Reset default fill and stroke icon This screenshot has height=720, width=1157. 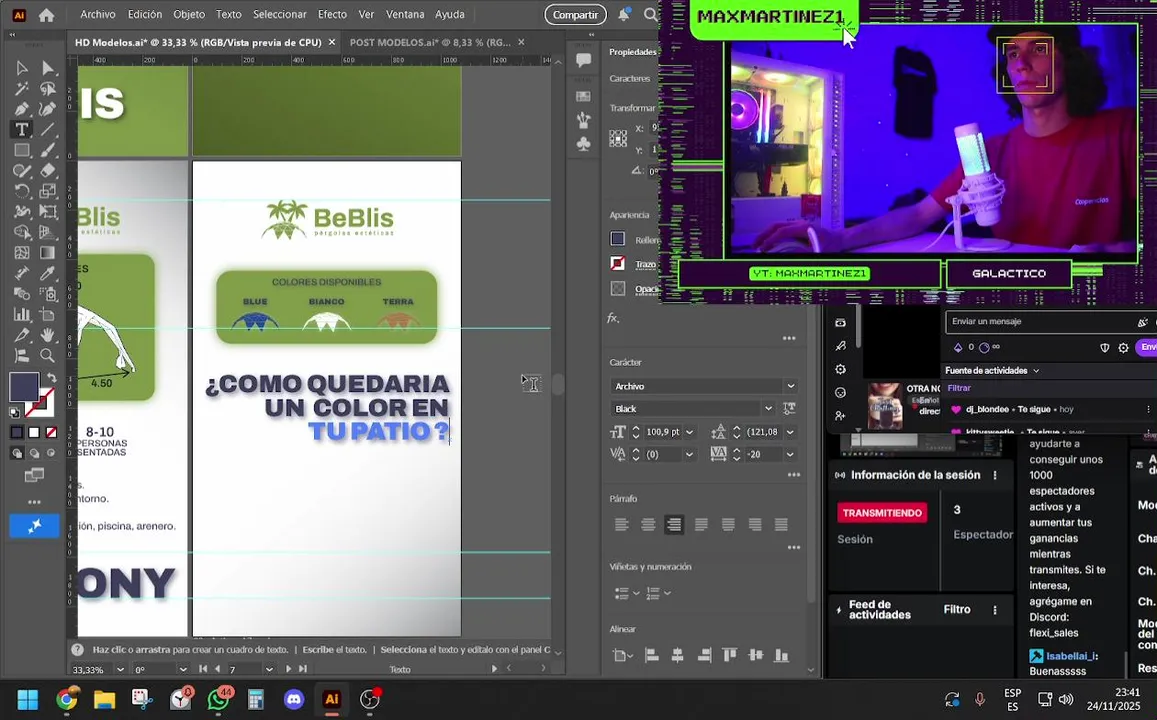pos(15,413)
